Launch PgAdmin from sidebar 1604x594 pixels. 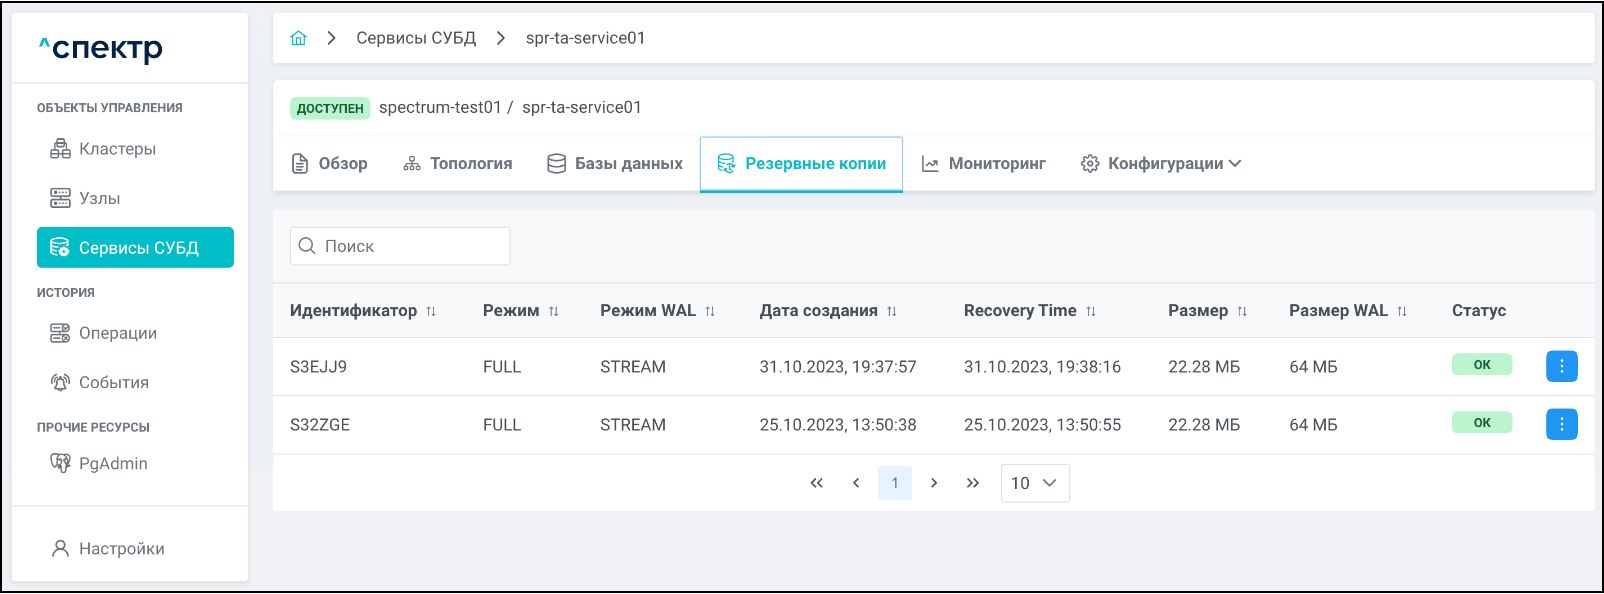pyautogui.click(x=112, y=463)
